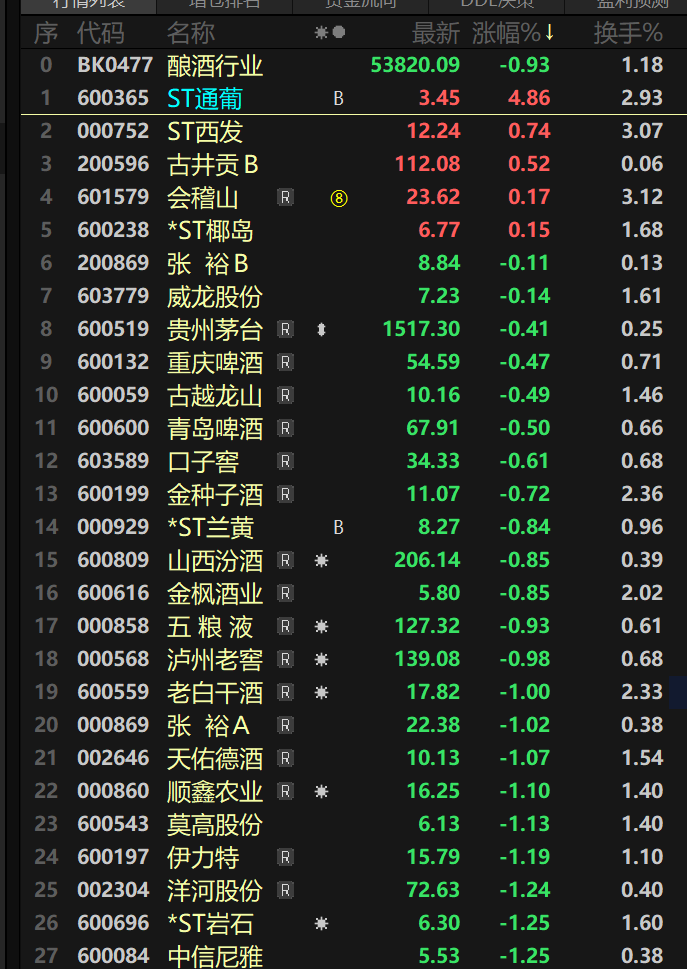Click turnover value 3.12 for 会稽山
This screenshot has height=969, width=687.
(x=643, y=197)
